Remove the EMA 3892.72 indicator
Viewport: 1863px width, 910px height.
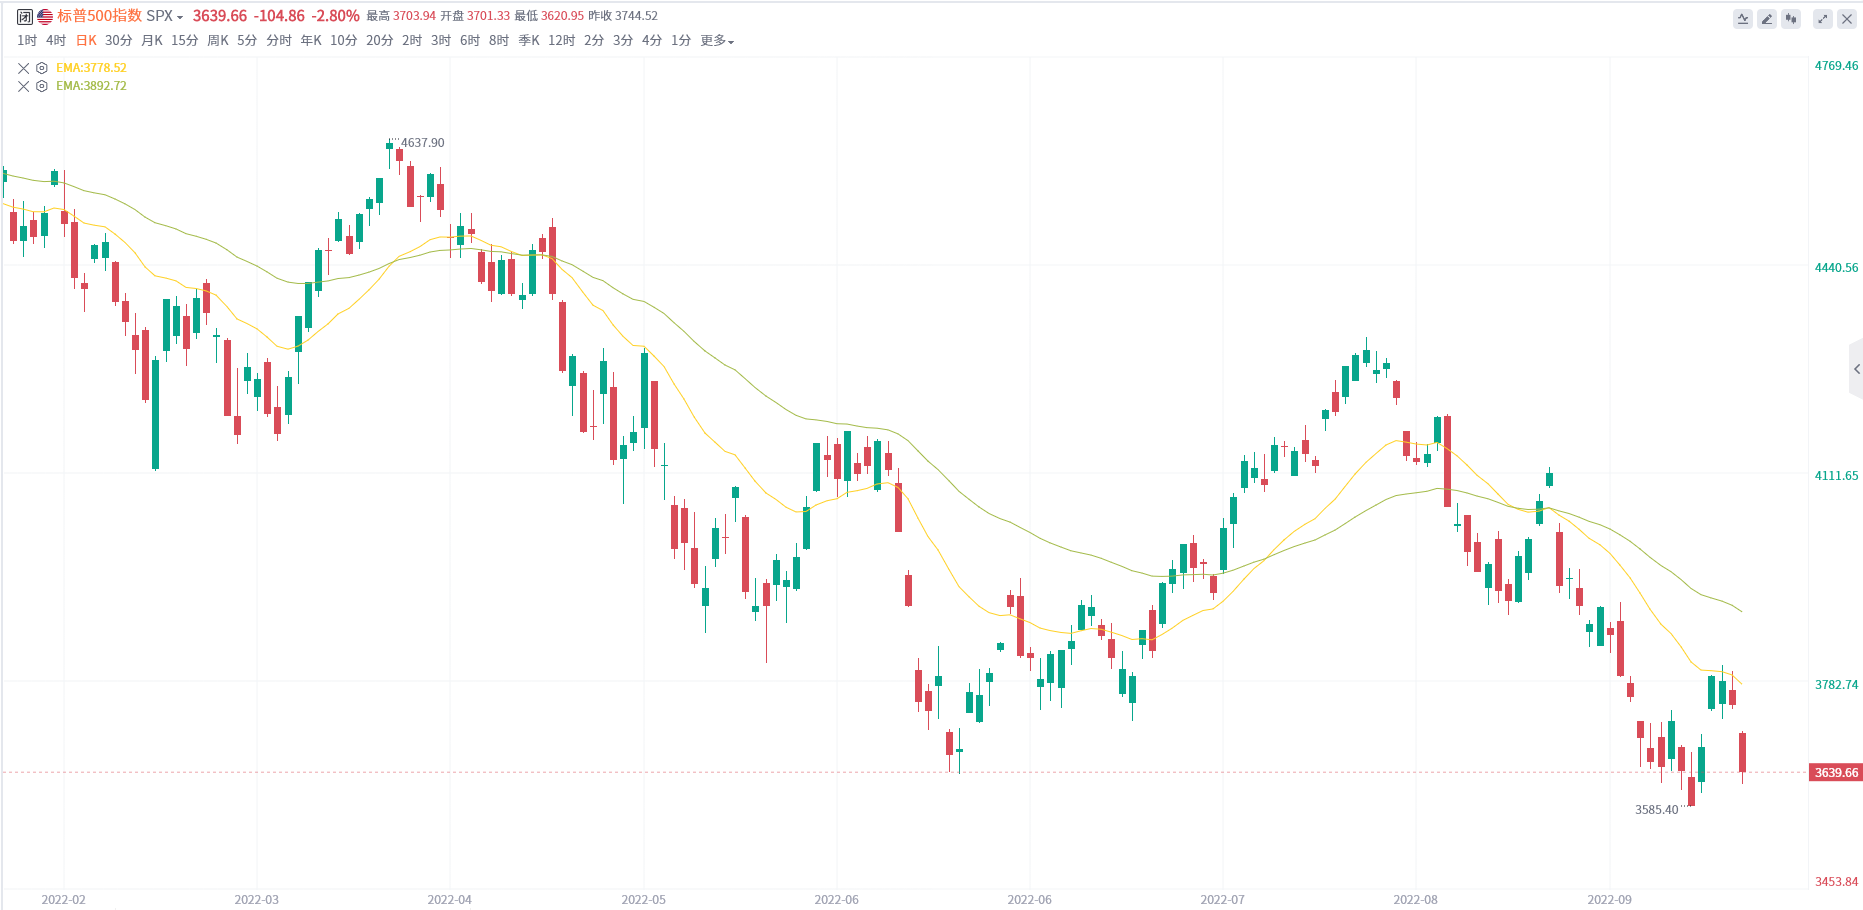click(24, 86)
